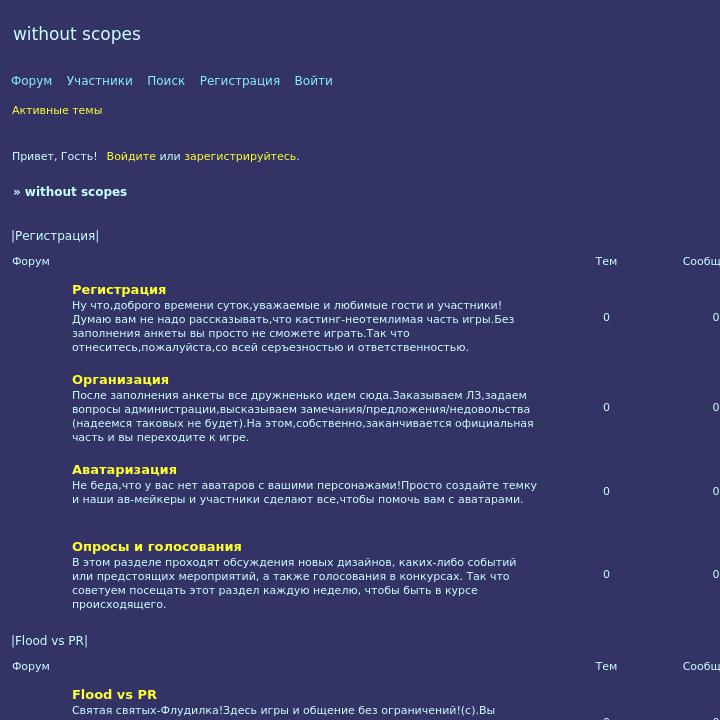This screenshot has width=720, height=720.
Task: Click the |Flood vs PR| category heading
Action: coord(50,641)
